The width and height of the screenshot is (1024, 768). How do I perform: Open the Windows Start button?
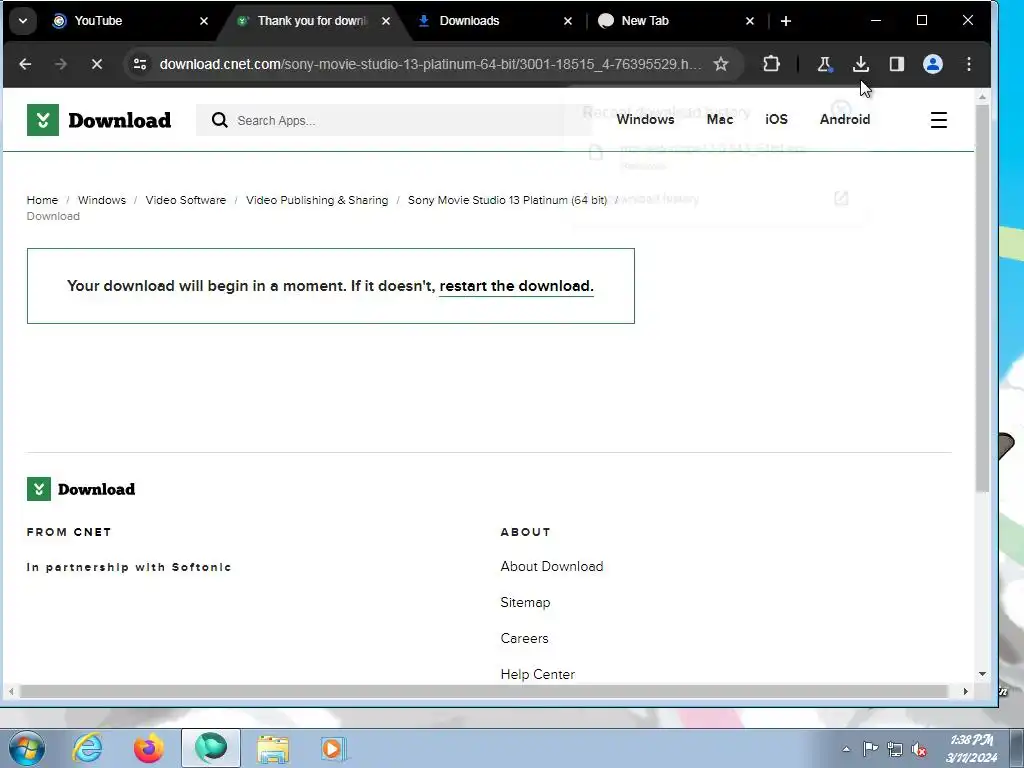[x=26, y=748]
